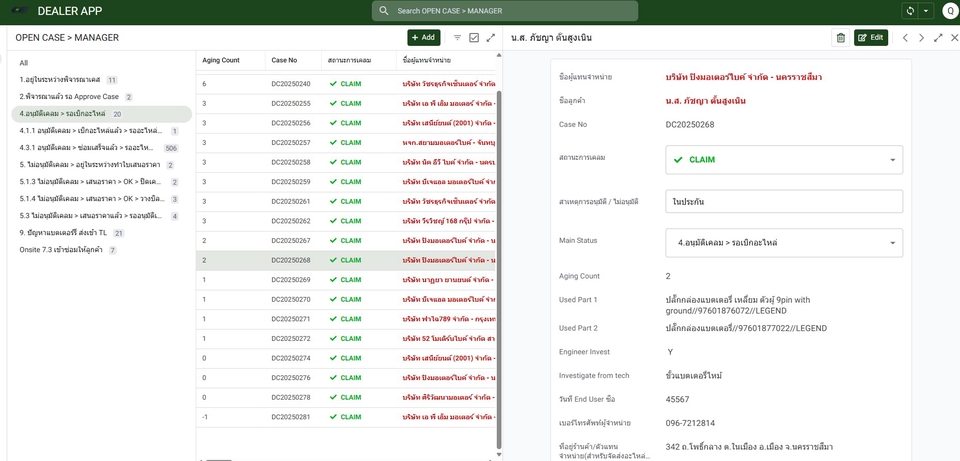Select case row DC20250274
Viewport: 960px width, 461px height.
[291, 358]
